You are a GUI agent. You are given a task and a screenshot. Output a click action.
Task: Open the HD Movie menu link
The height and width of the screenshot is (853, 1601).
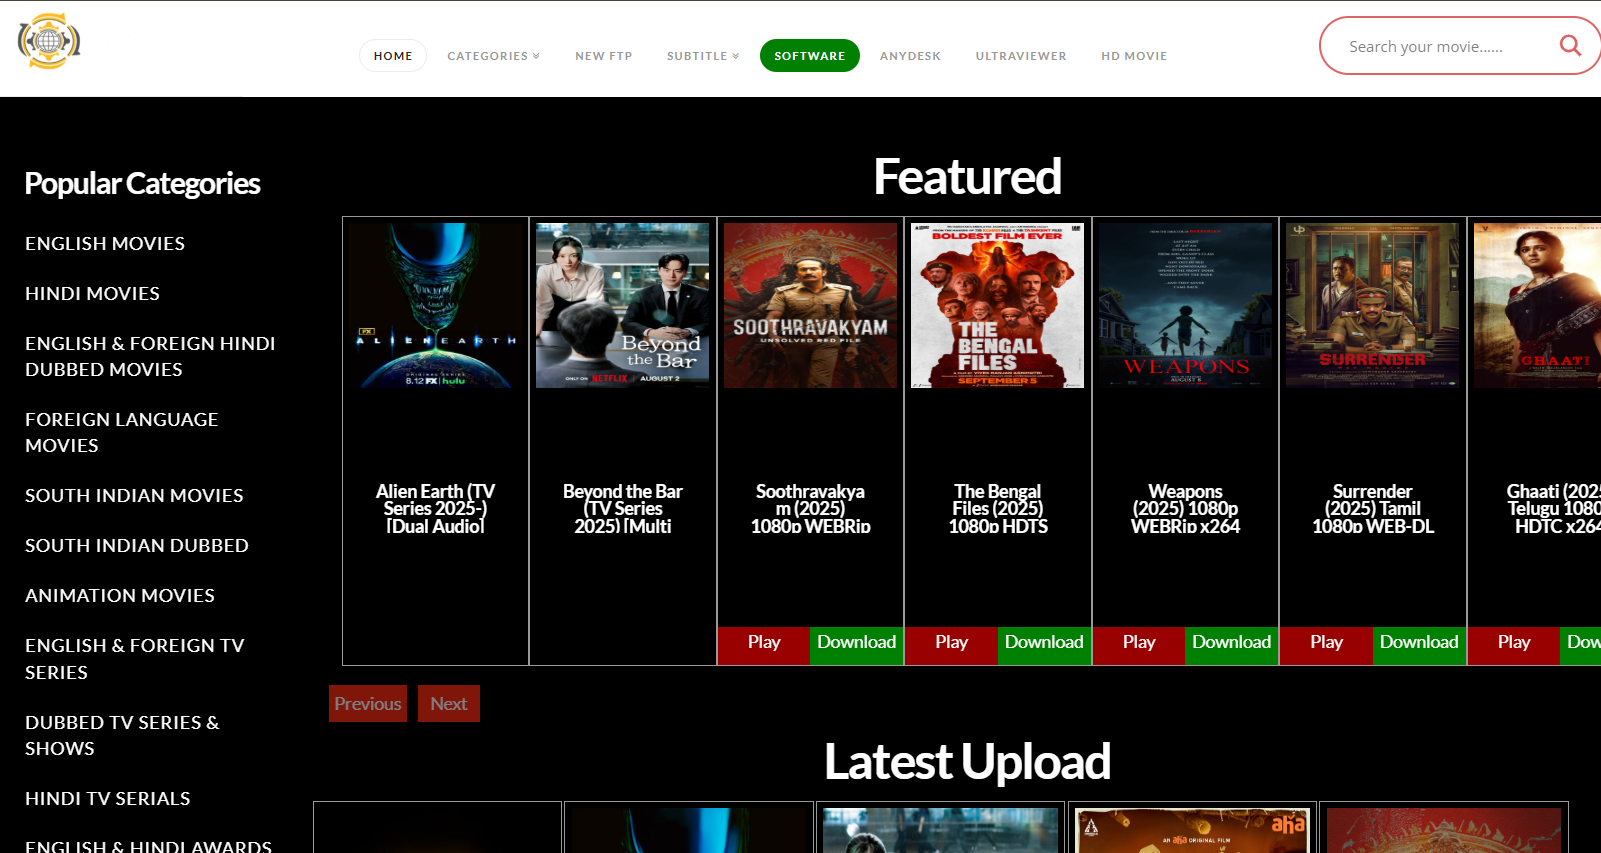(1134, 56)
